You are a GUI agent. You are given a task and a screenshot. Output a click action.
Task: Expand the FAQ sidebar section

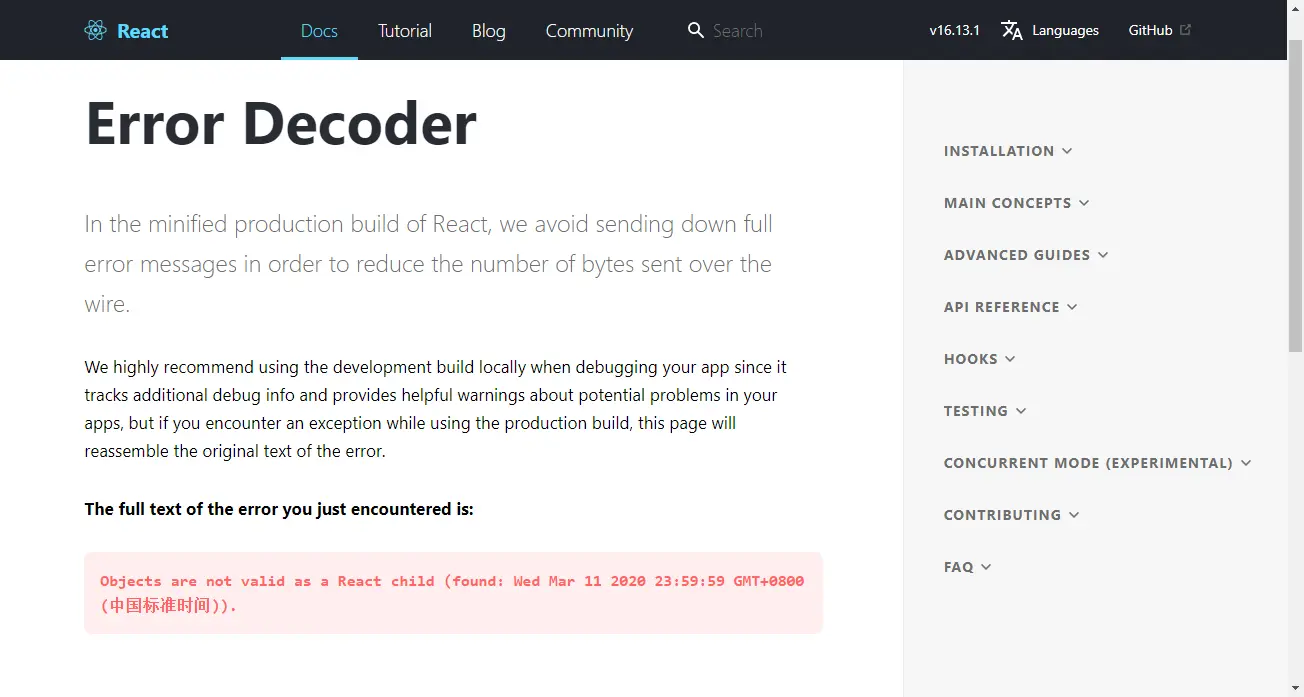coord(967,567)
